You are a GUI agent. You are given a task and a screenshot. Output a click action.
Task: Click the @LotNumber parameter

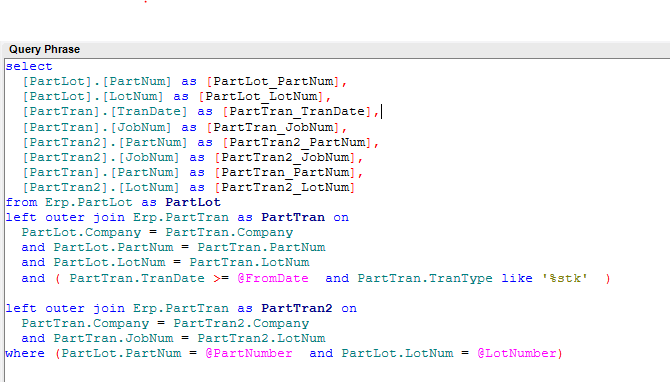517,353
